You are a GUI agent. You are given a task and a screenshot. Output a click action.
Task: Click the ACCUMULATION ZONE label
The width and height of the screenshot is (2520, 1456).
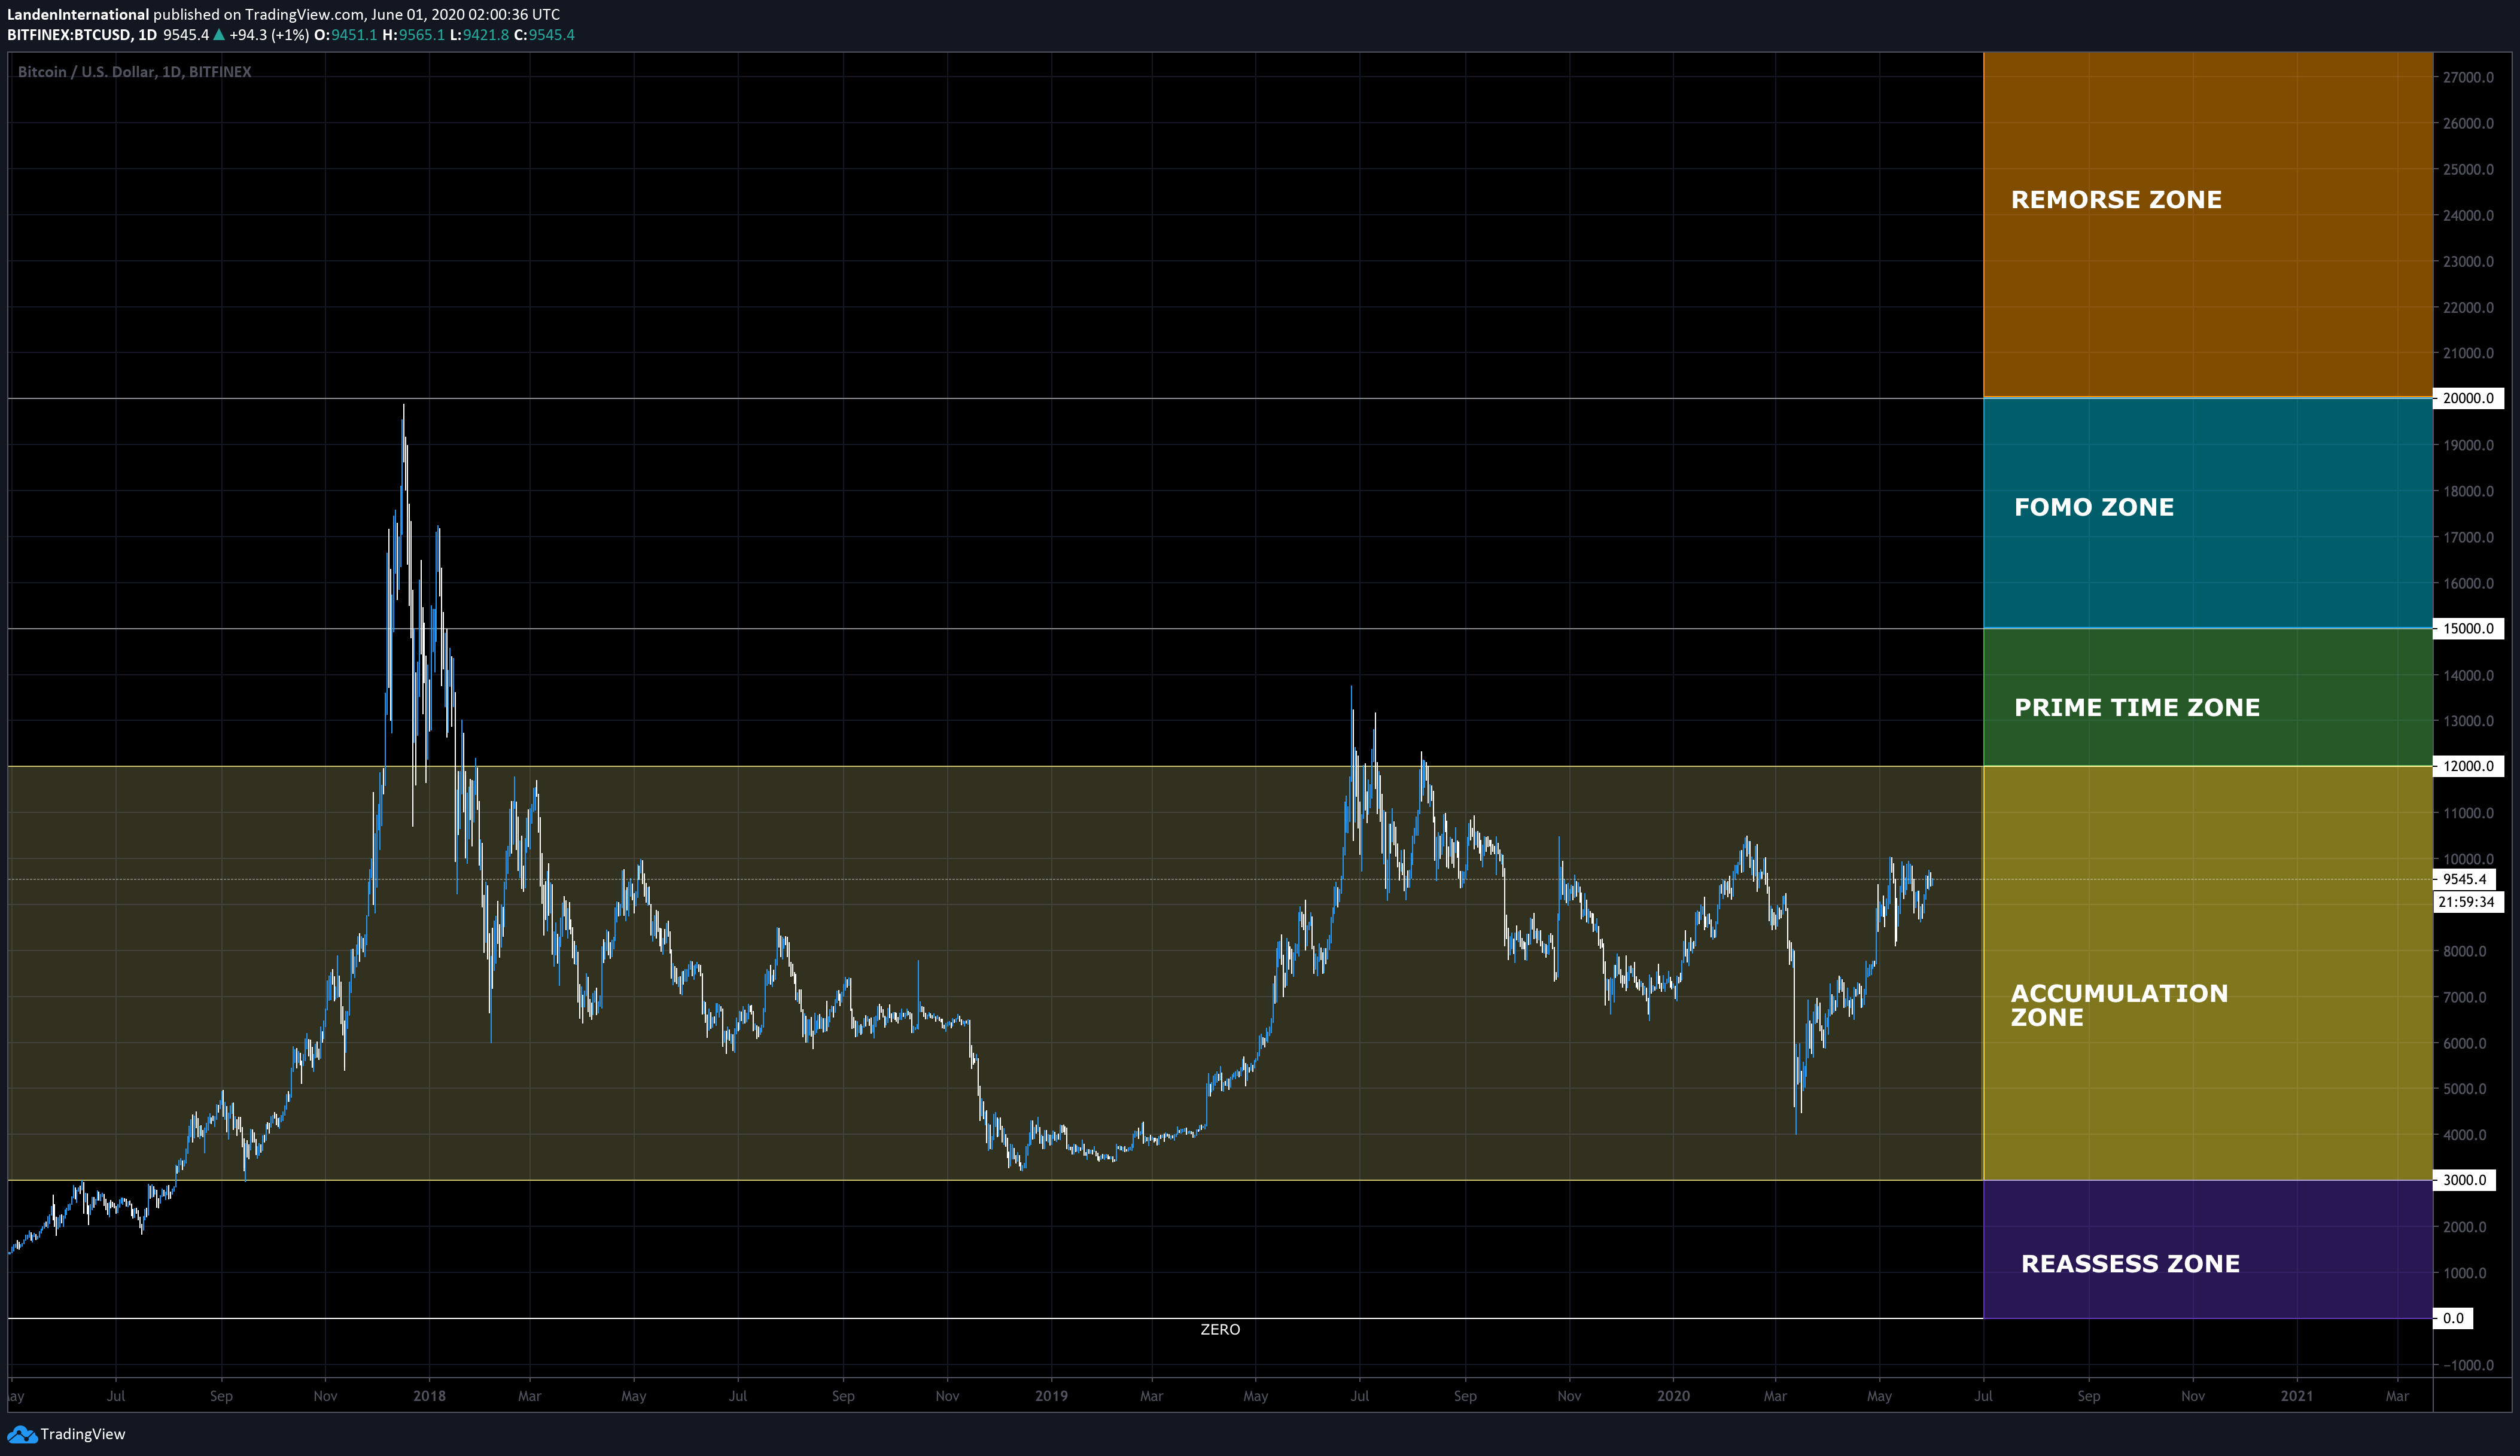(2120, 1005)
